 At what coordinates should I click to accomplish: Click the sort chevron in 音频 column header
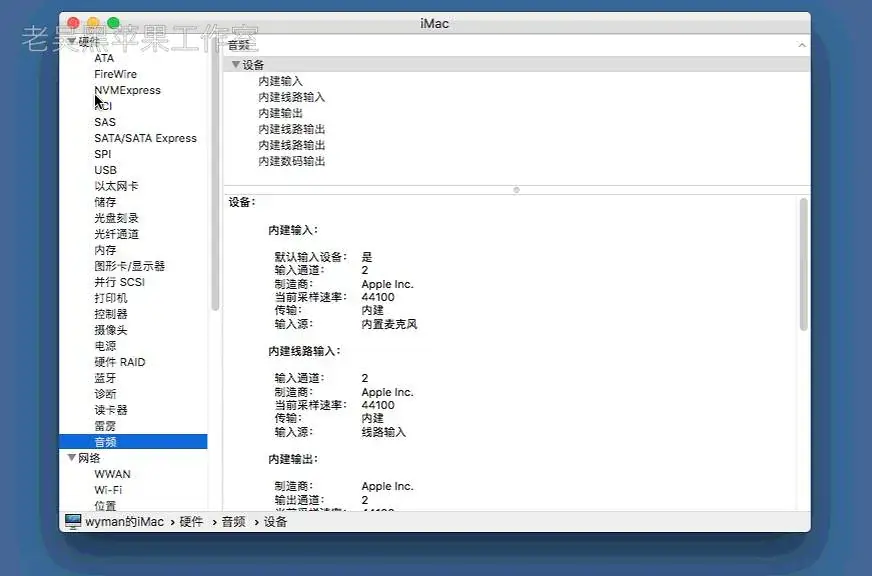[802, 45]
